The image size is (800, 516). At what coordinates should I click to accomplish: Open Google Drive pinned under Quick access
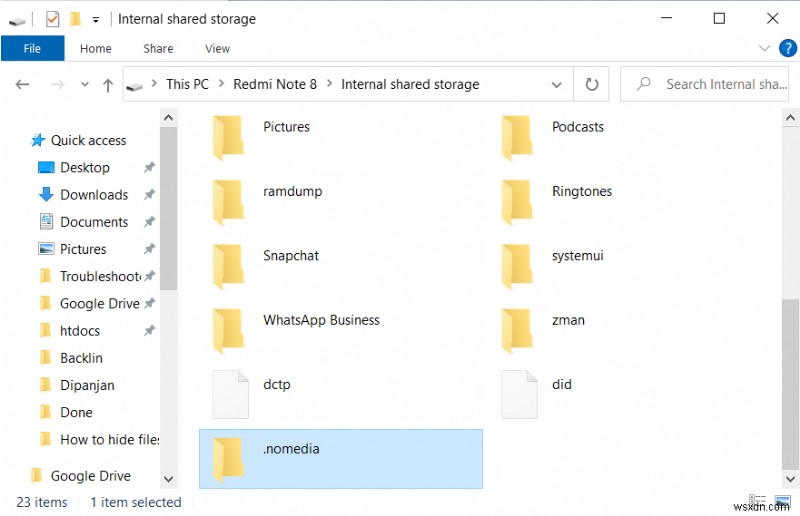[99, 304]
